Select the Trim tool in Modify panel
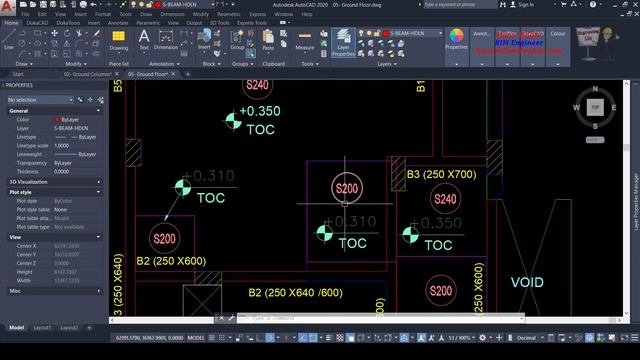Image resolution: width=640 pixels, height=360 pixels. pos(79,33)
